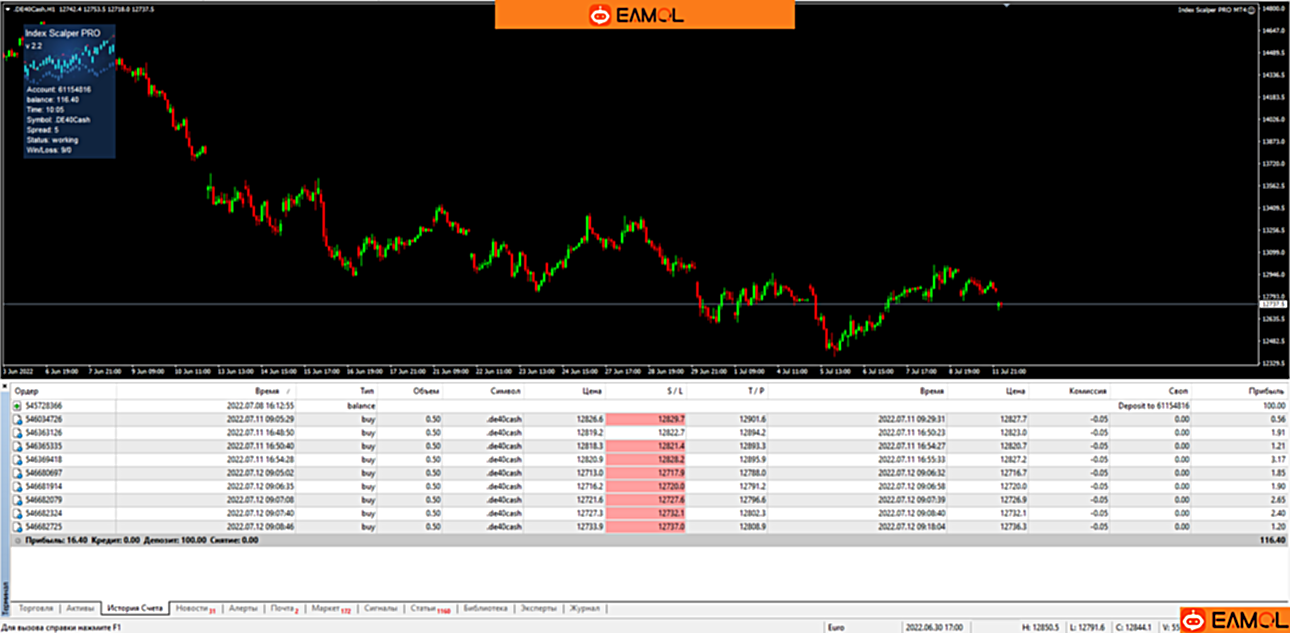The image size is (1290, 633).
Task: Click the current price marker on price axis
Action: tap(1273, 304)
